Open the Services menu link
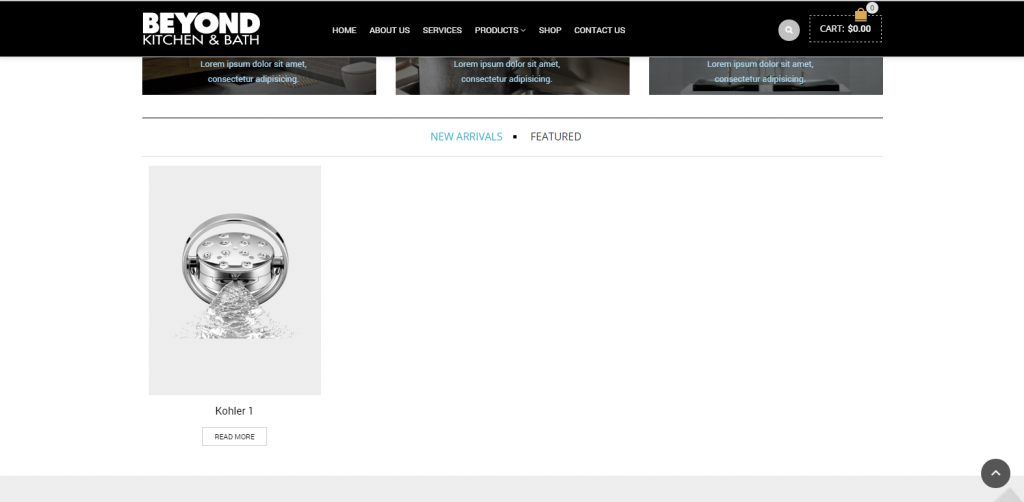The image size is (1024, 502). click(x=442, y=30)
